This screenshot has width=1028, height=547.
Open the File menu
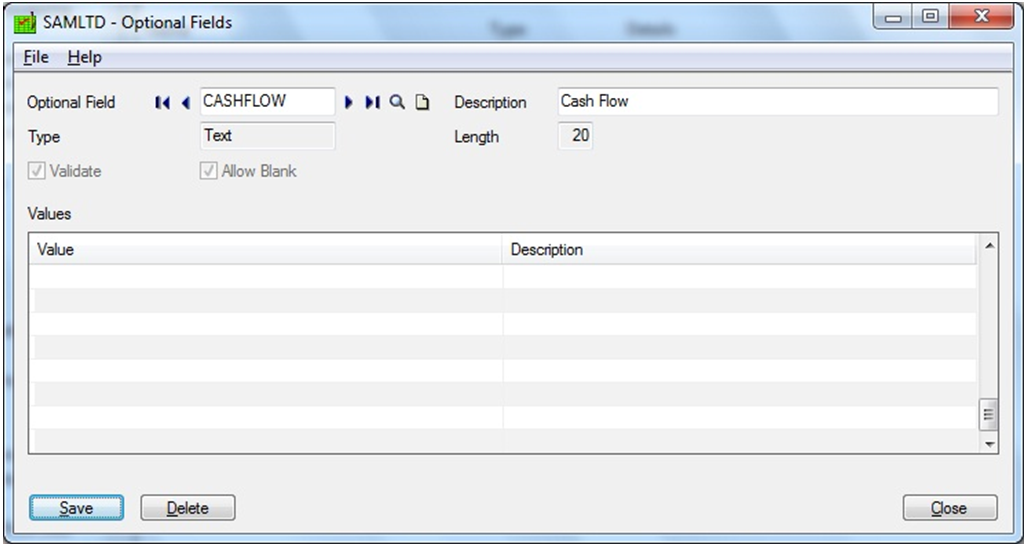[x=36, y=57]
